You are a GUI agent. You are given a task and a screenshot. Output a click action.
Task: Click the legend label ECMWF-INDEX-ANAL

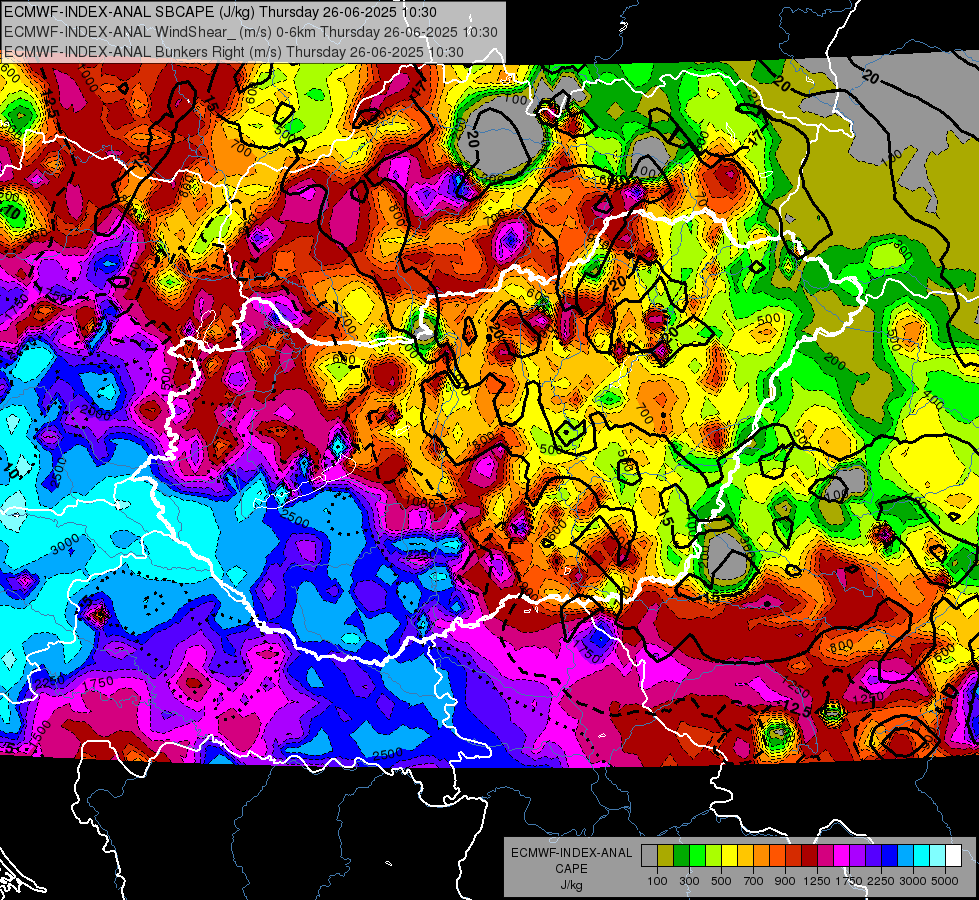[x=571, y=853]
